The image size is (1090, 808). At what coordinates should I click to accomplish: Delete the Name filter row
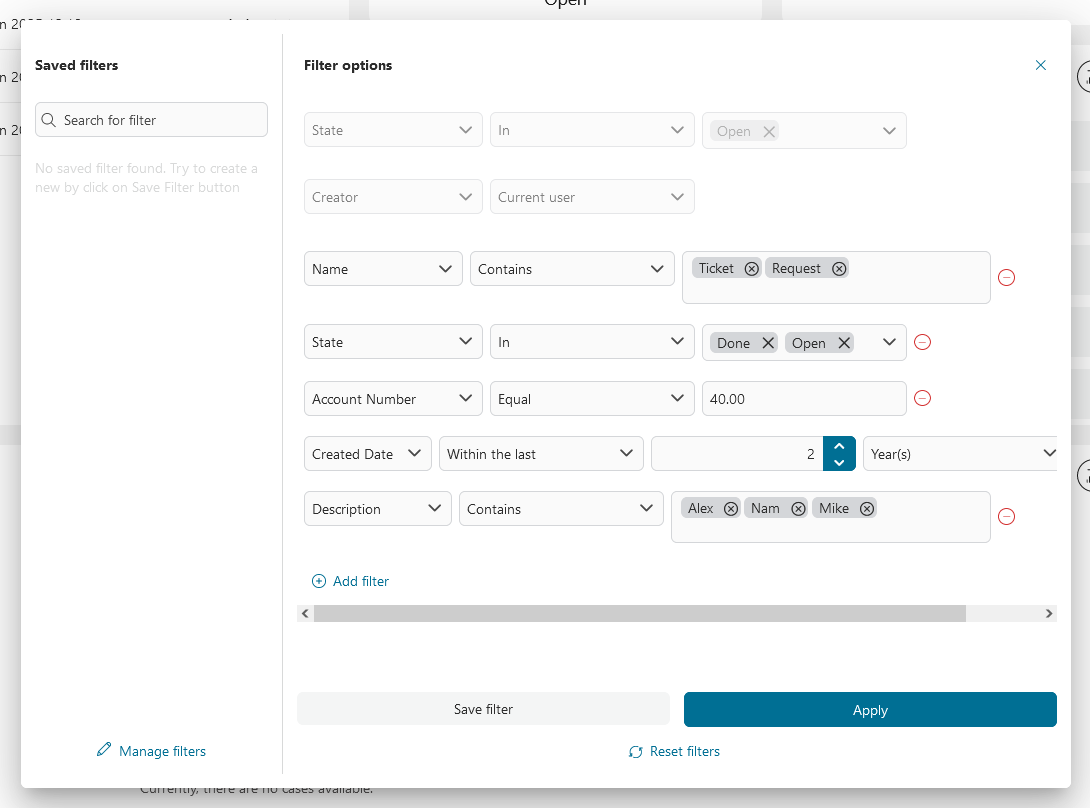1007,277
